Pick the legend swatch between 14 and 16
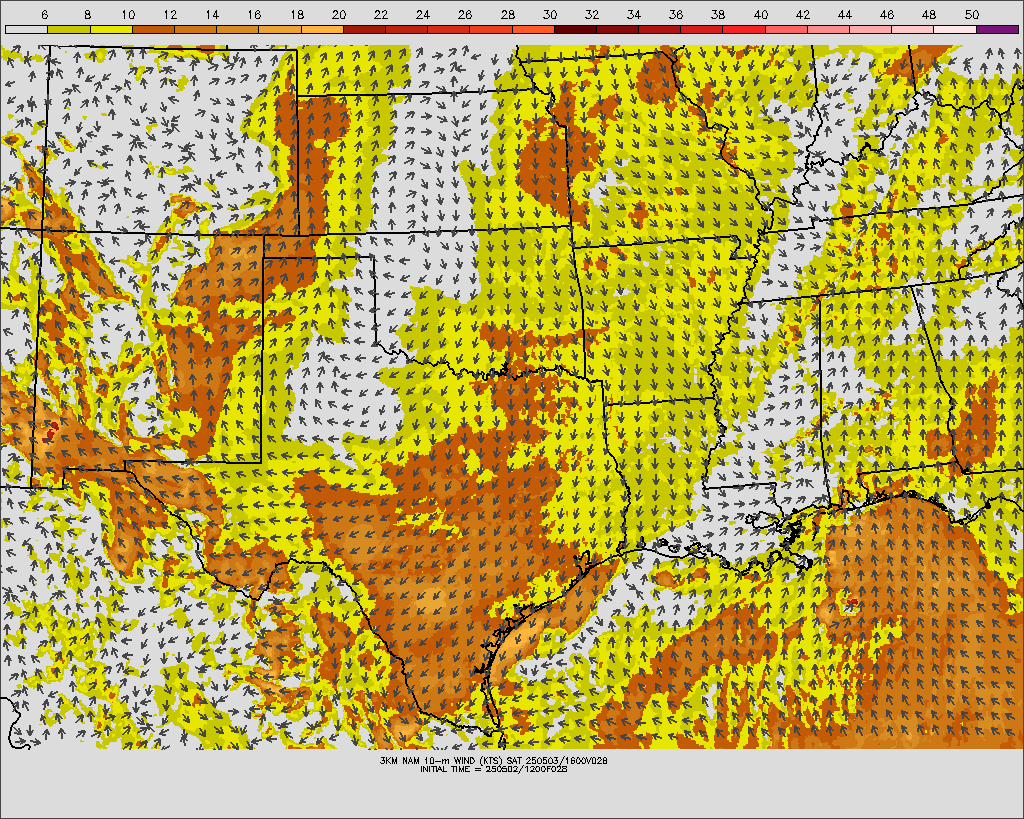Viewport: 1024px width, 819px height. coord(238,29)
